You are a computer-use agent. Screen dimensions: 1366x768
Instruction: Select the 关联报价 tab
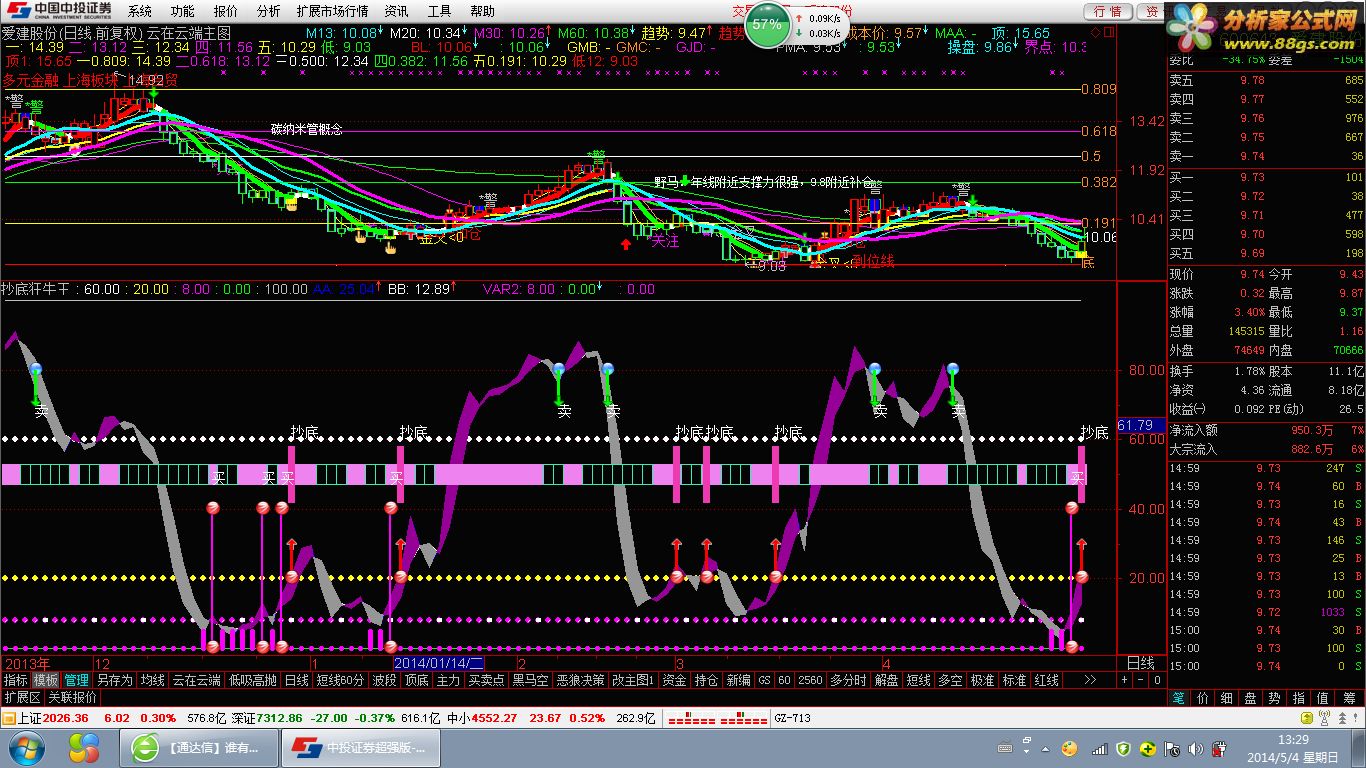coord(72,697)
